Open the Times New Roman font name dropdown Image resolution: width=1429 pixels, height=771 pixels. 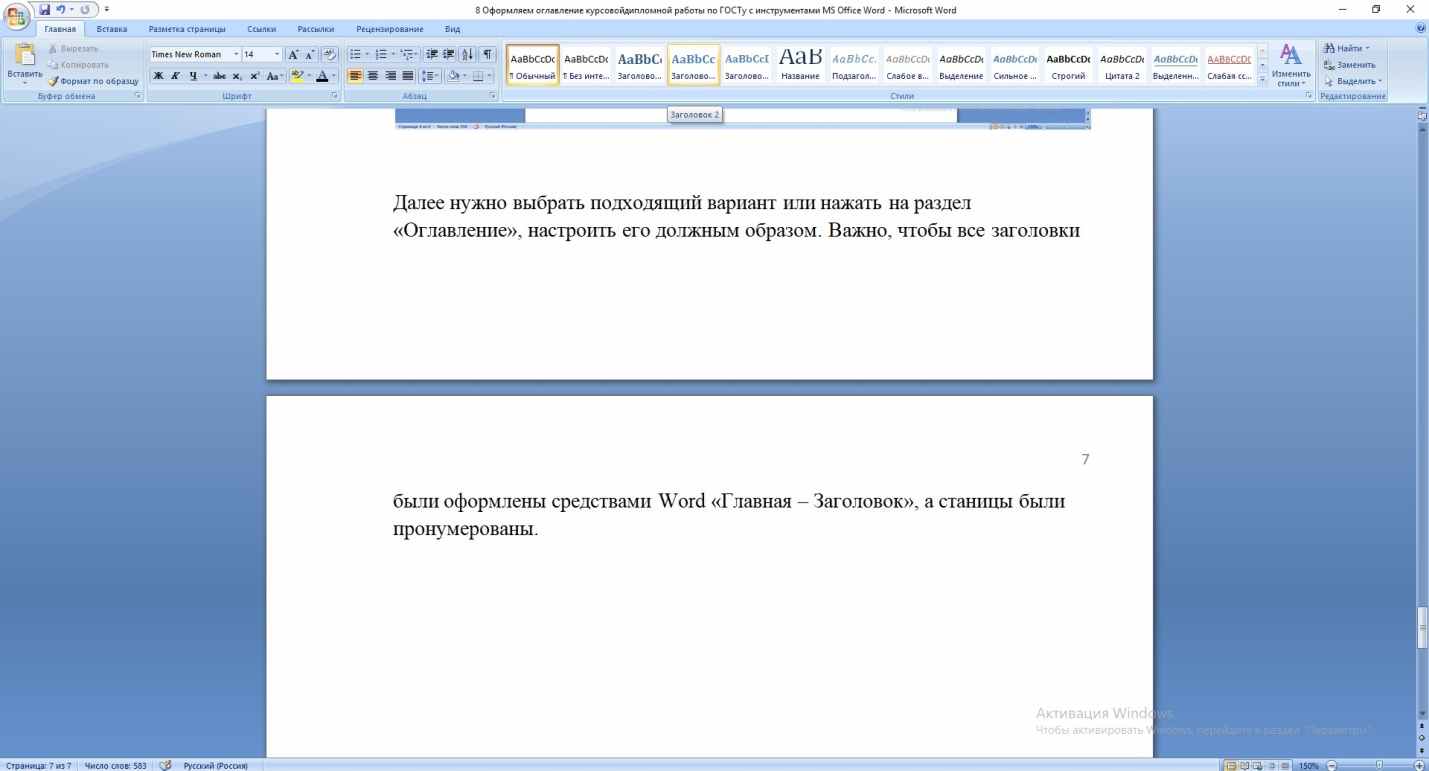click(x=235, y=55)
